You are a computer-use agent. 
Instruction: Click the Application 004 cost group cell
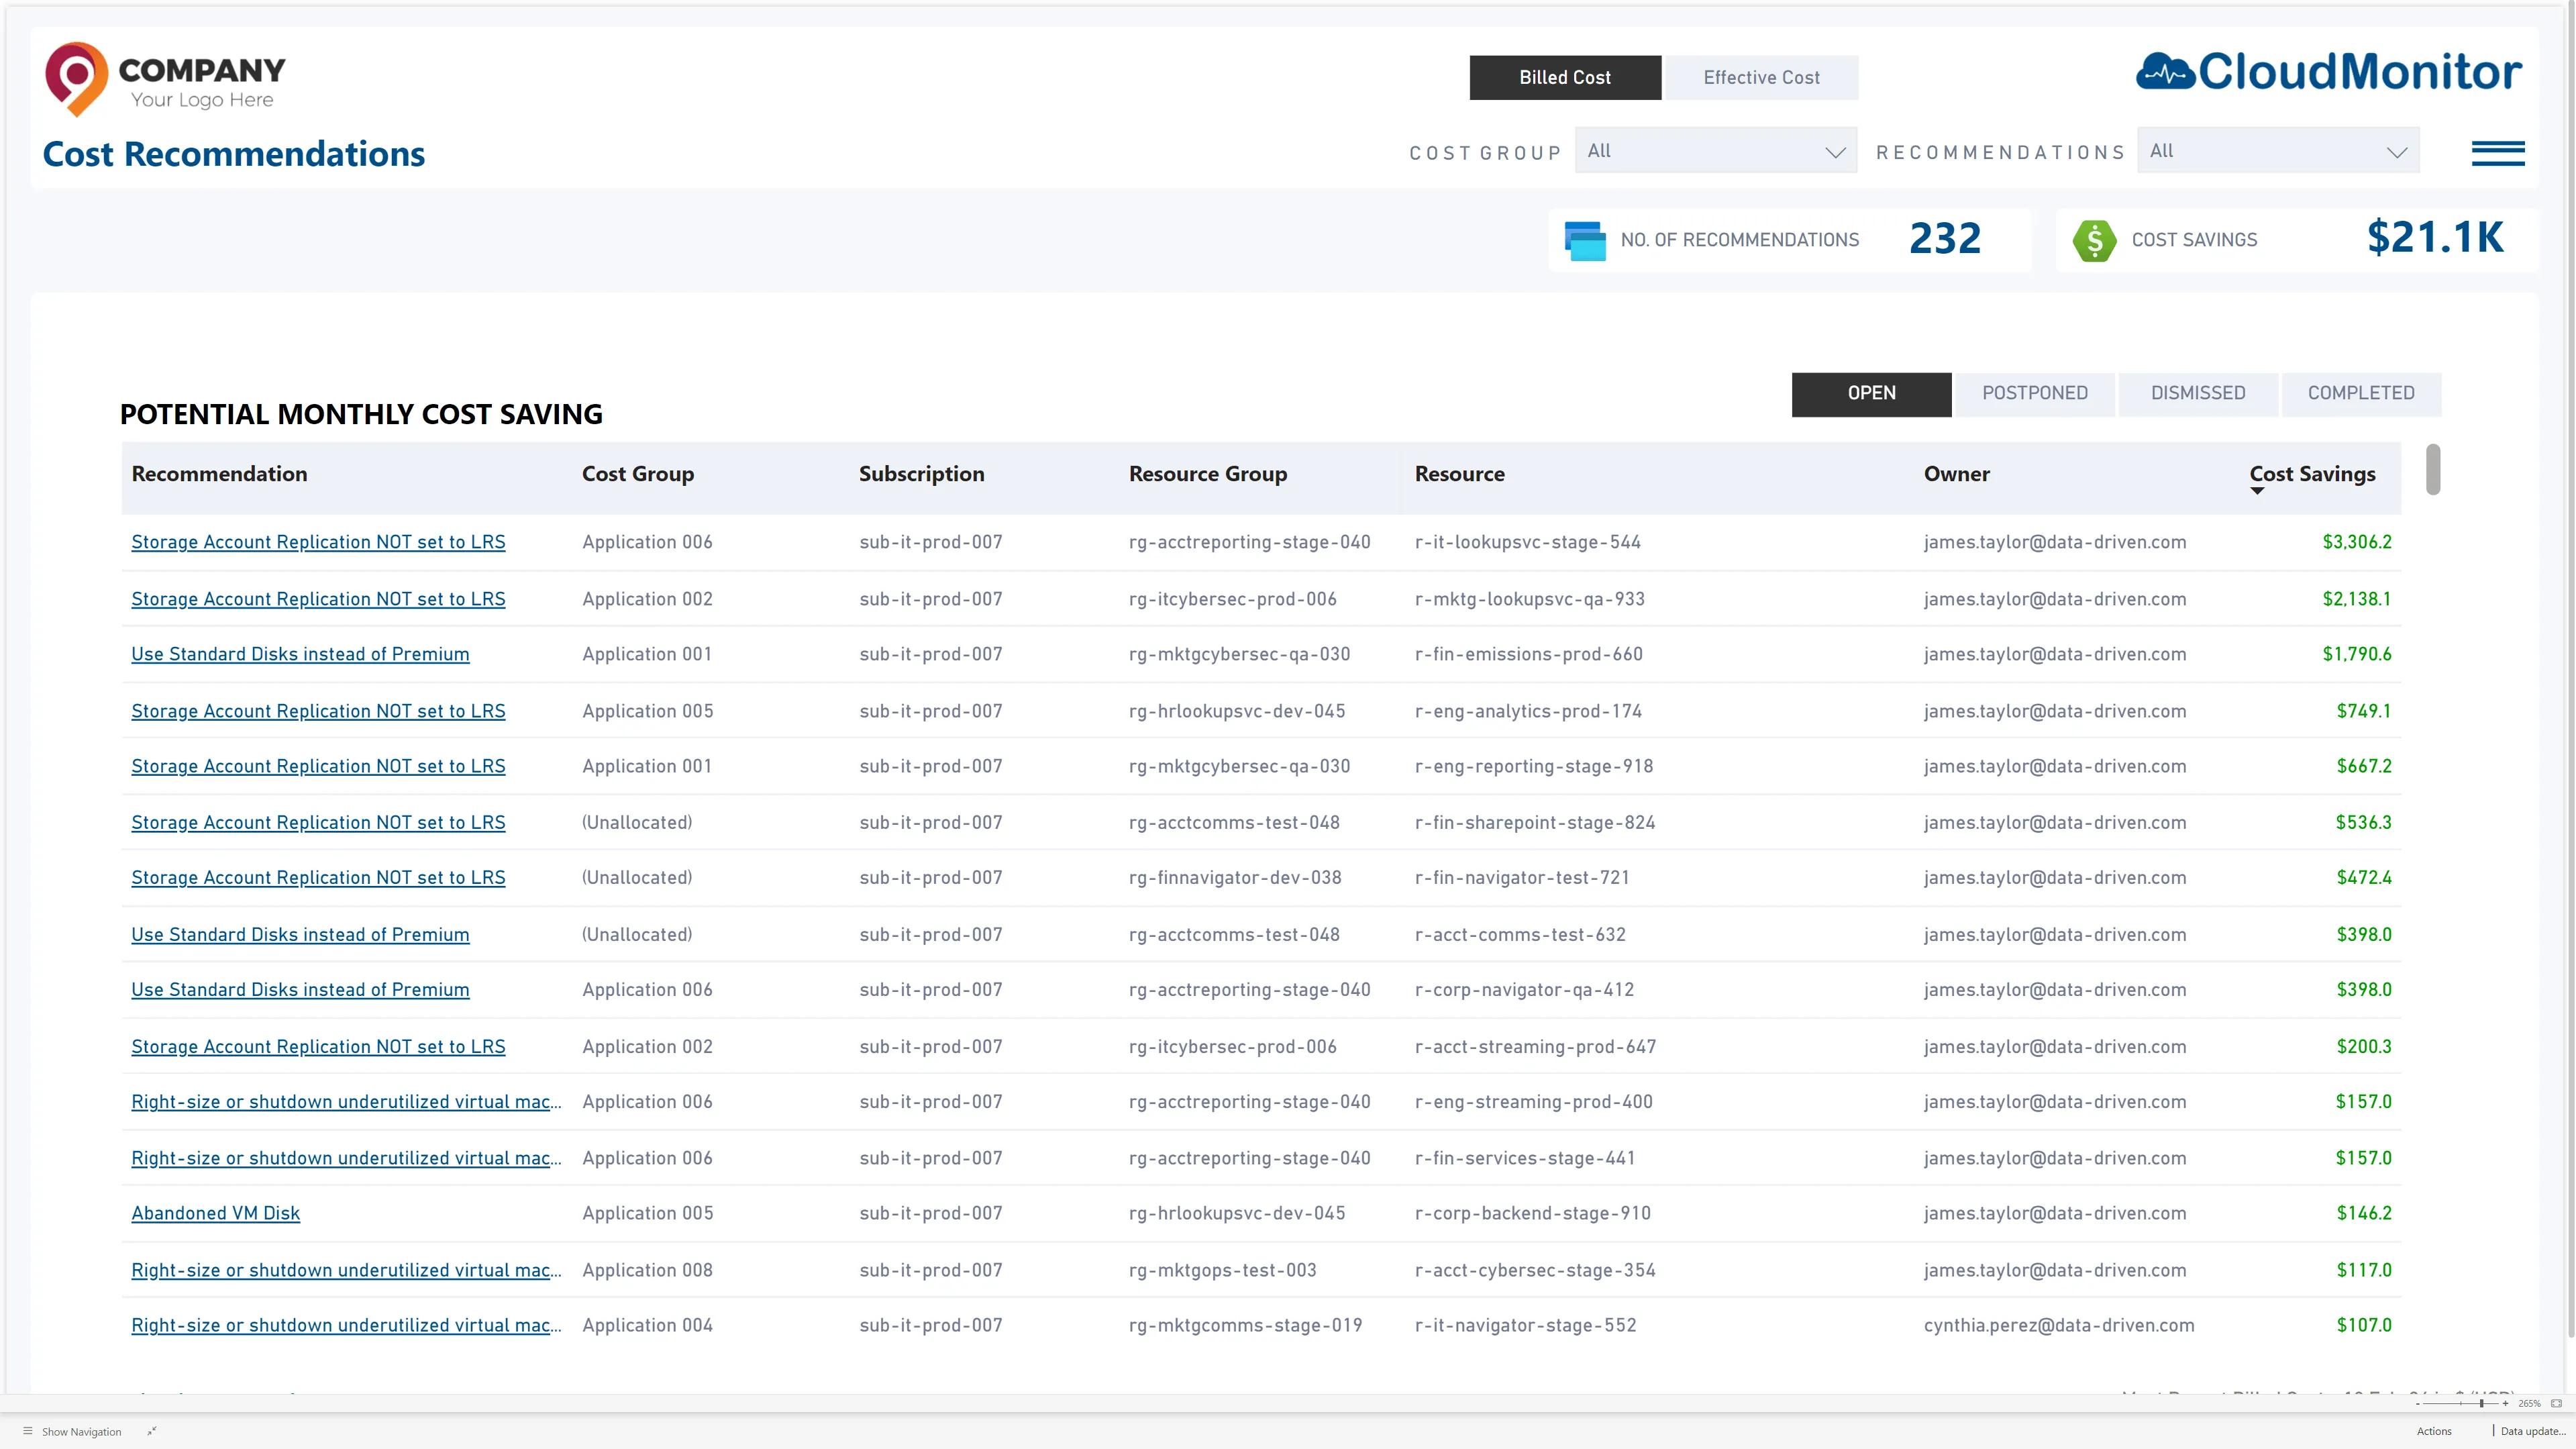click(x=647, y=1326)
